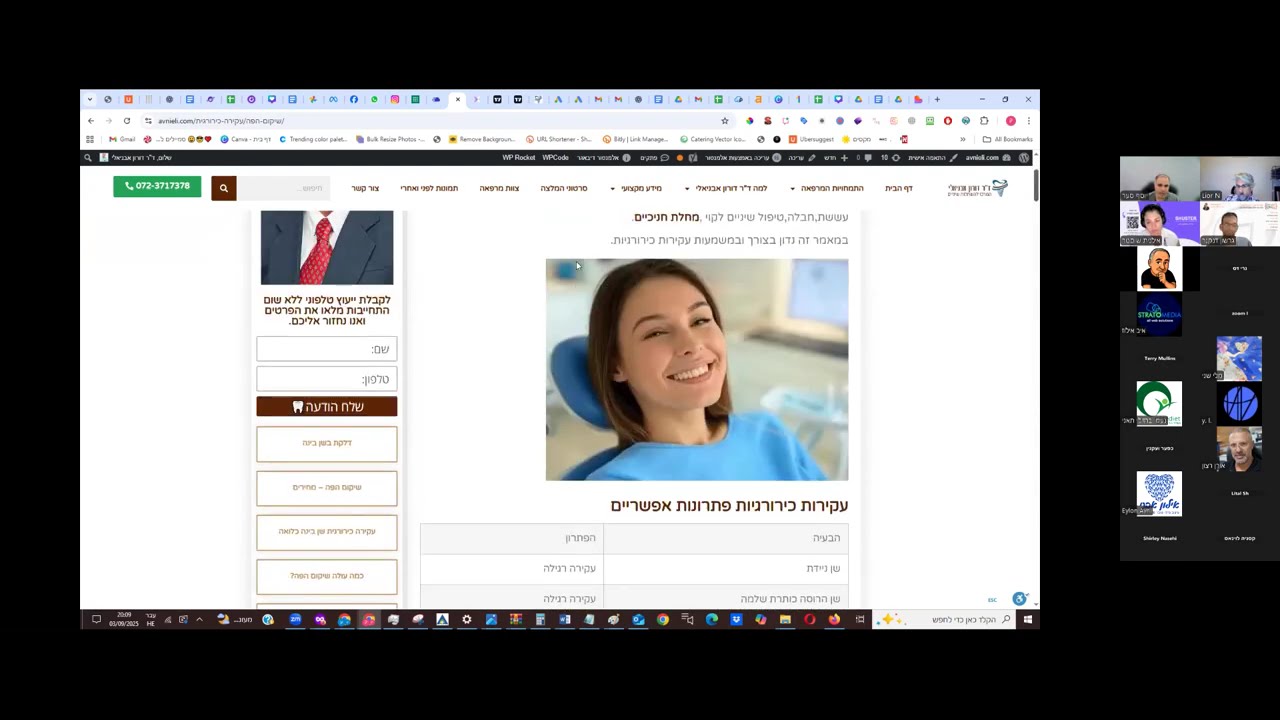
Task: Open the צוות מרפאה menu item
Action: point(499,188)
